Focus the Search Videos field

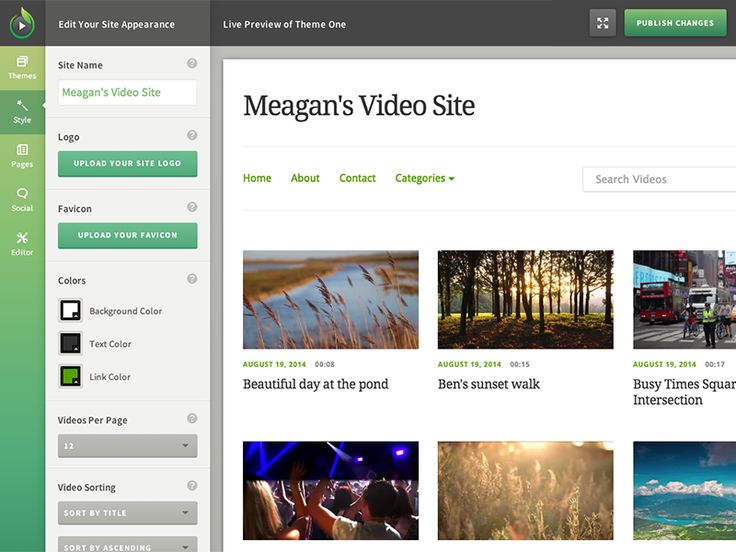click(x=659, y=179)
